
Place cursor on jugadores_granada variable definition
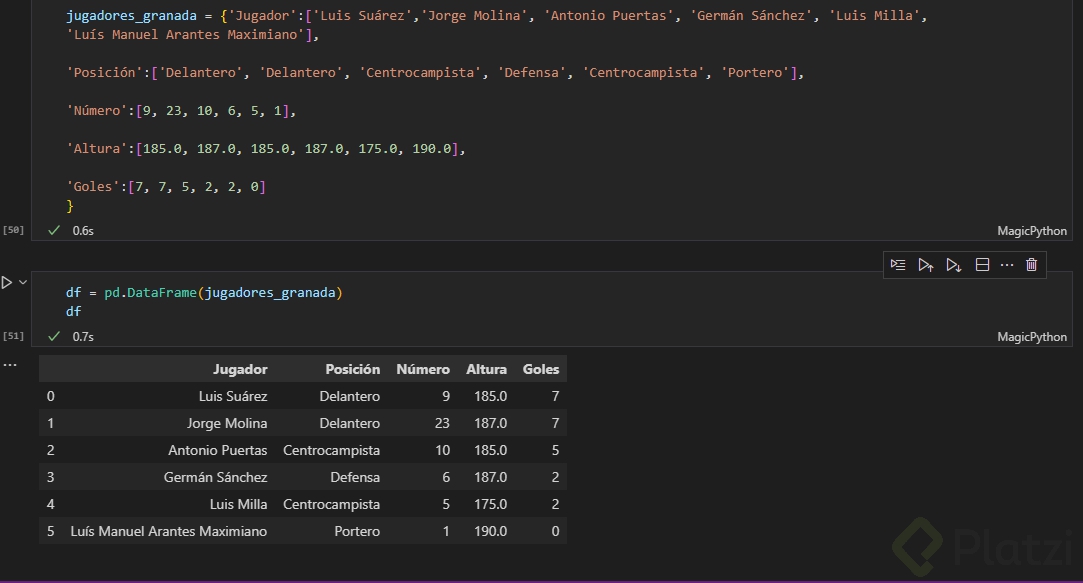tap(131, 15)
